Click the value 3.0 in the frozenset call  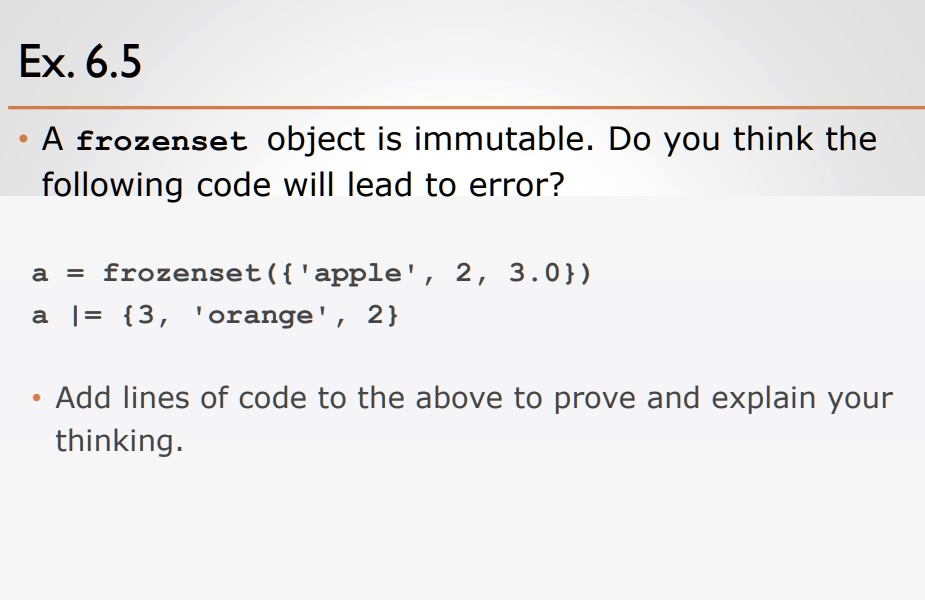pos(534,273)
